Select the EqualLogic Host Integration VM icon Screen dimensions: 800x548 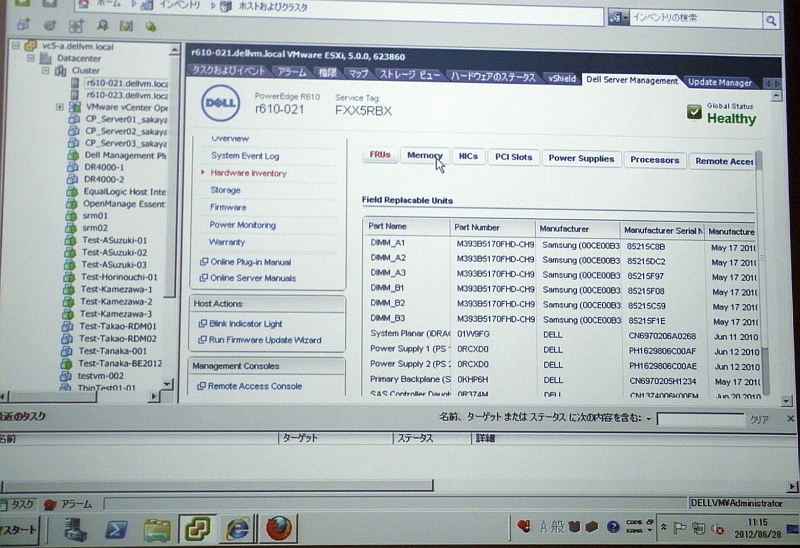(x=72, y=191)
